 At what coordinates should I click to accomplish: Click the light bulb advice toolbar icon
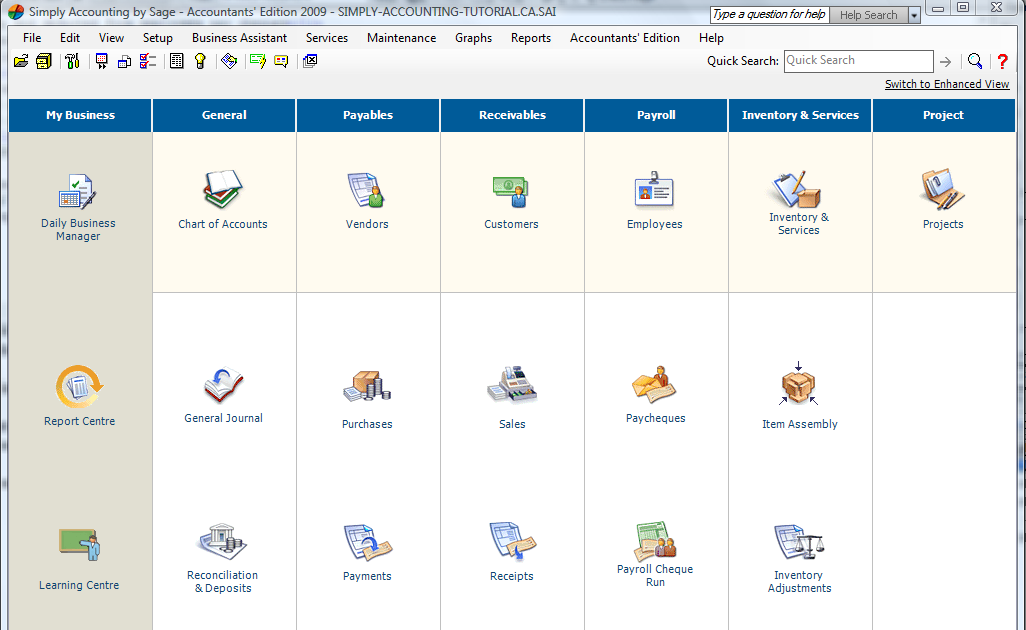[x=200, y=61]
